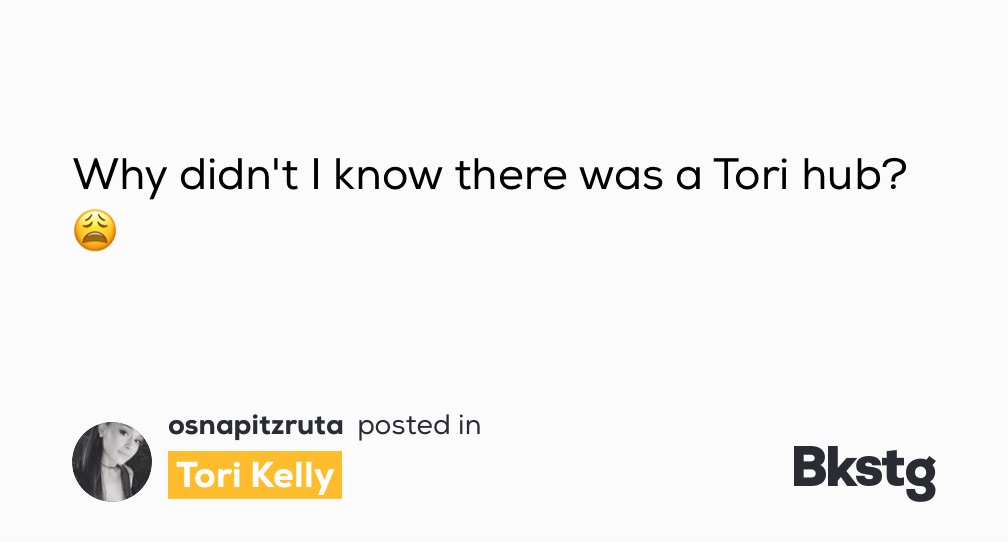This screenshot has width=1008, height=542.
Task: Open the Tori Kelly hub tag
Action: click(x=255, y=475)
